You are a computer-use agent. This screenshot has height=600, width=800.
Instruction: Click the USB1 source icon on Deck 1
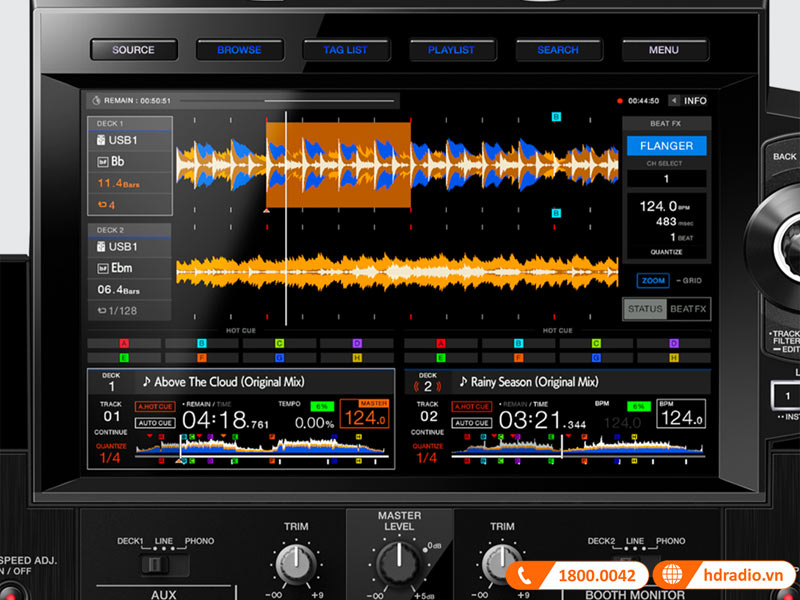(101, 140)
